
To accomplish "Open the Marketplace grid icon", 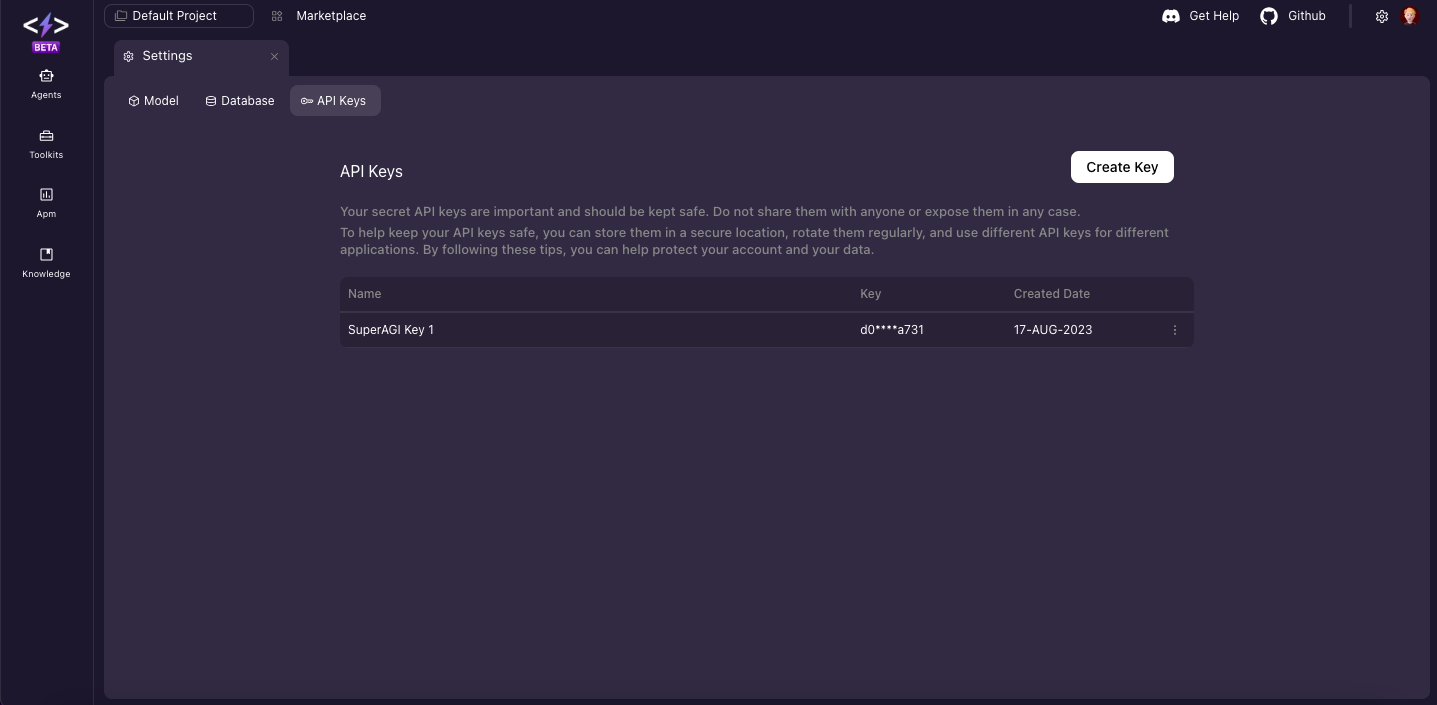I will 277,16.
